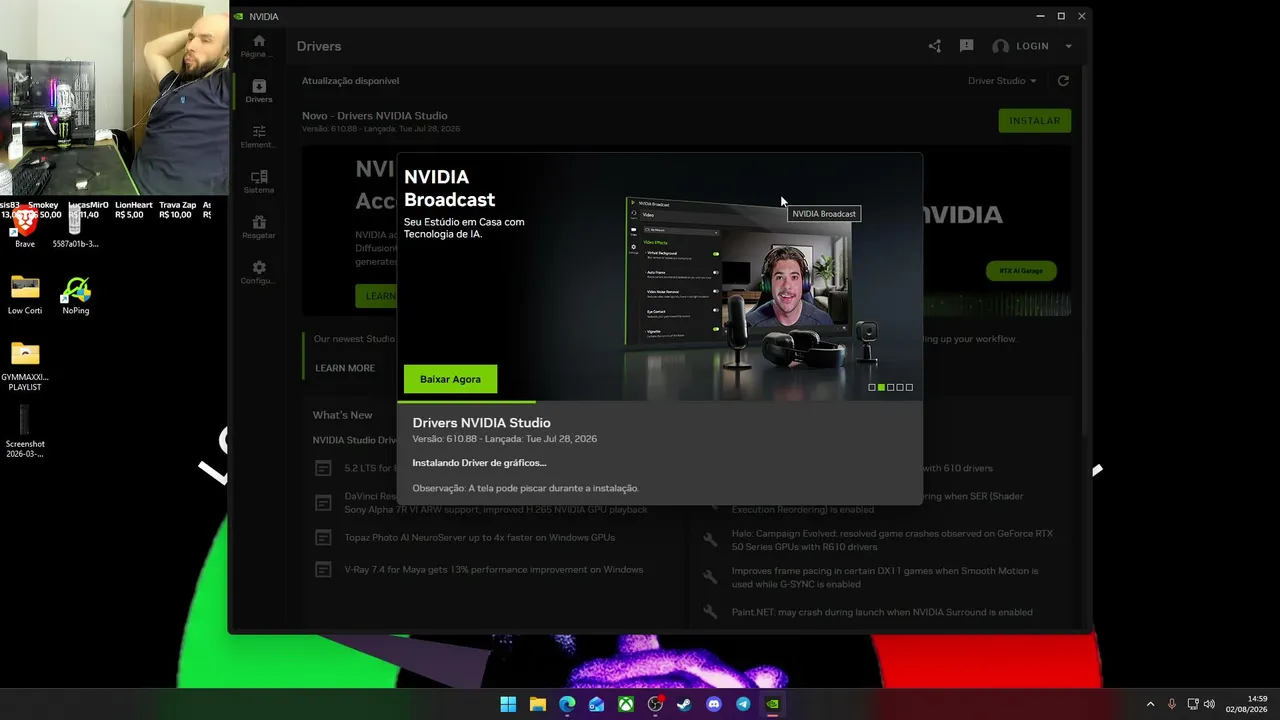Open Steam from the taskbar
Image resolution: width=1280 pixels, height=720 pixels.
pos(684,704)
